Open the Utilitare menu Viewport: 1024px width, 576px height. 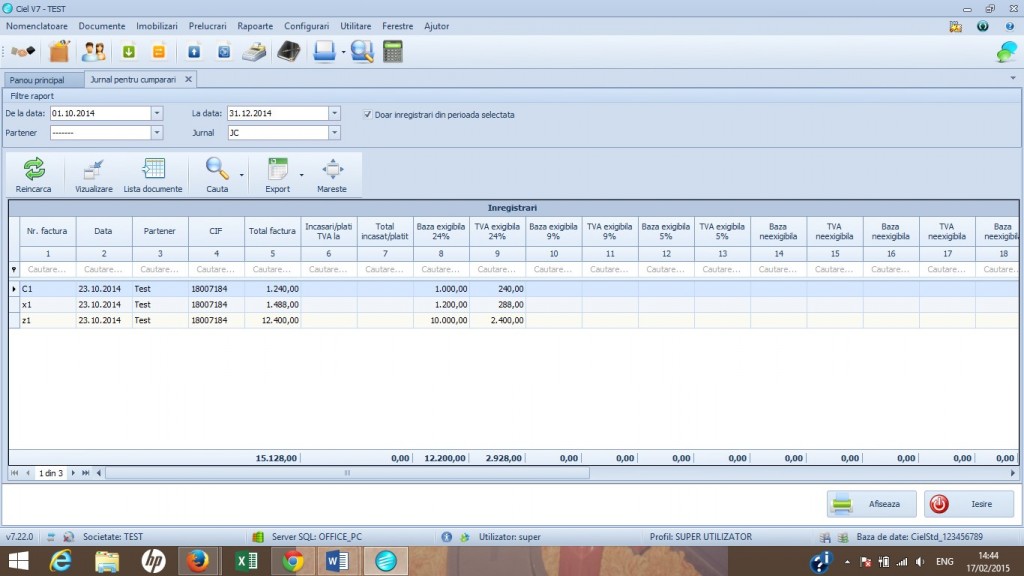coord(355,26)
